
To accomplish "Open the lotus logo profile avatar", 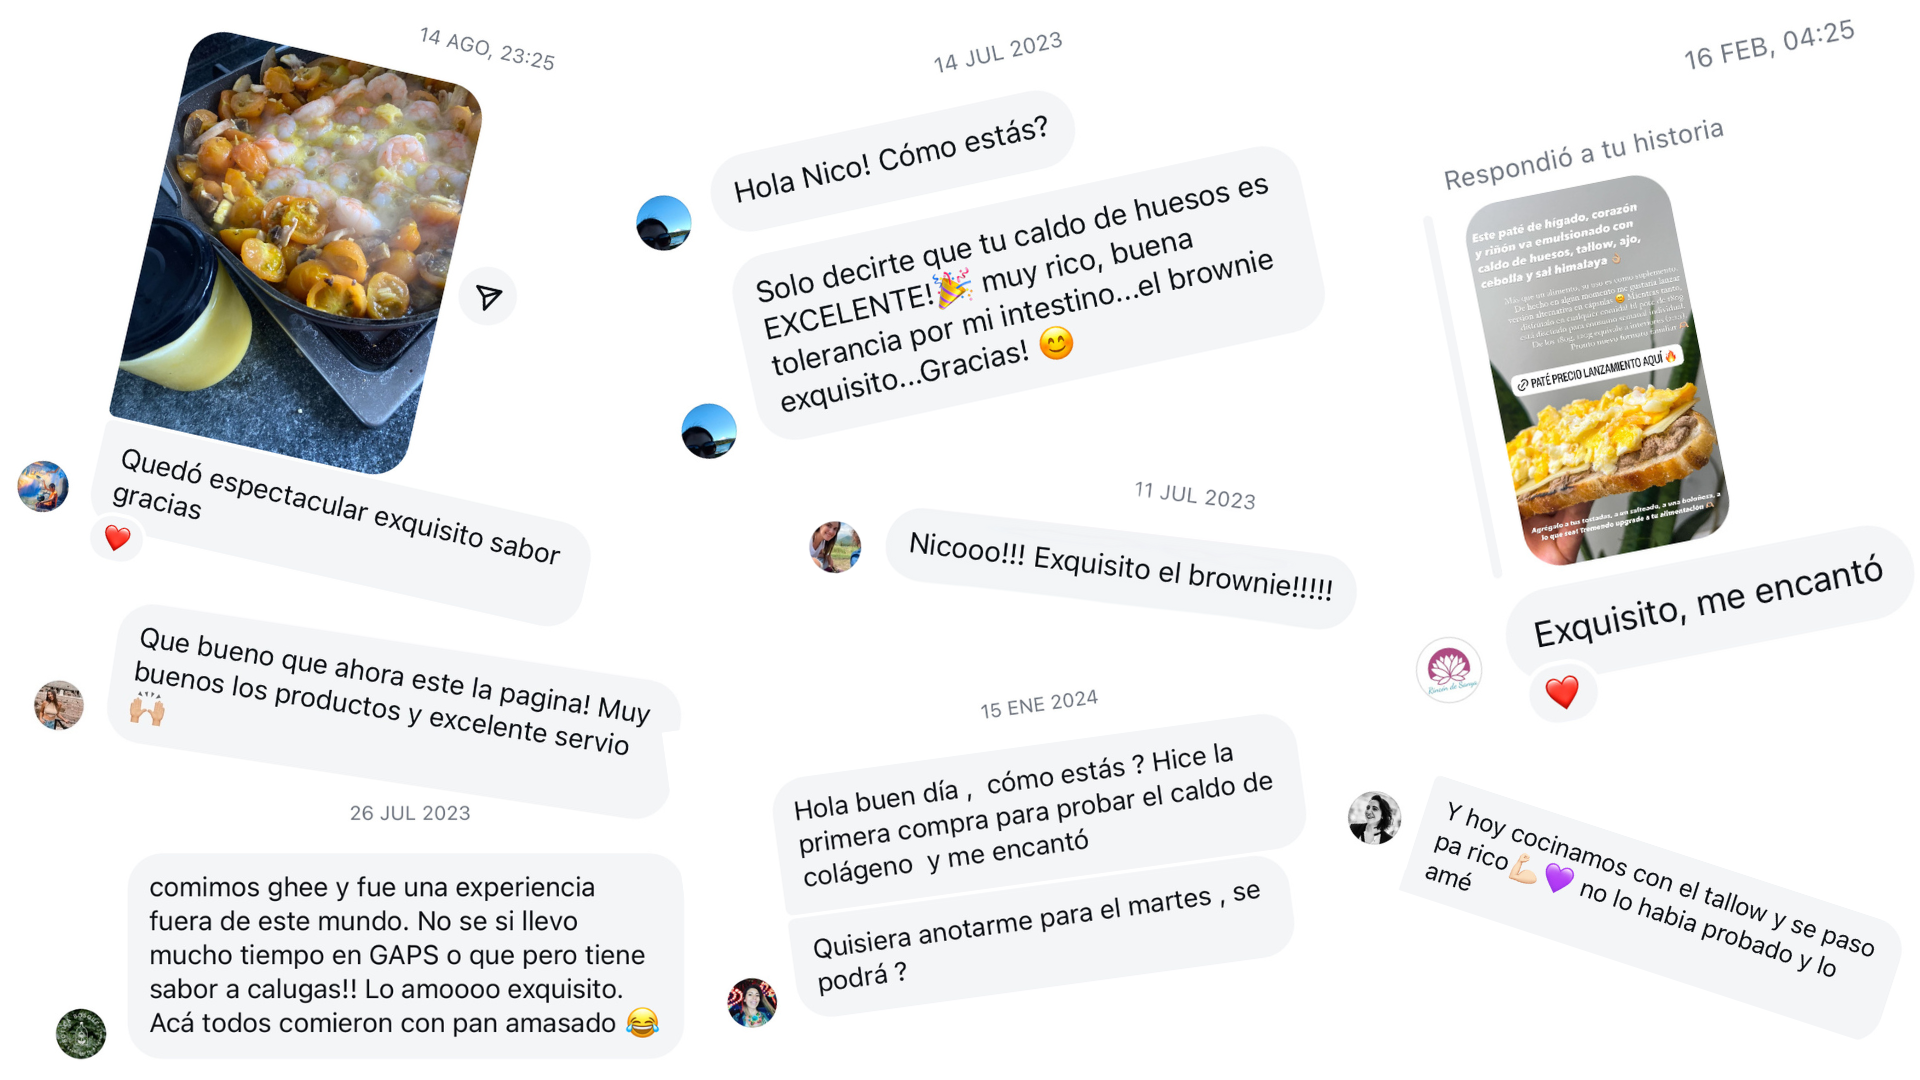I will pos(1449,670).
